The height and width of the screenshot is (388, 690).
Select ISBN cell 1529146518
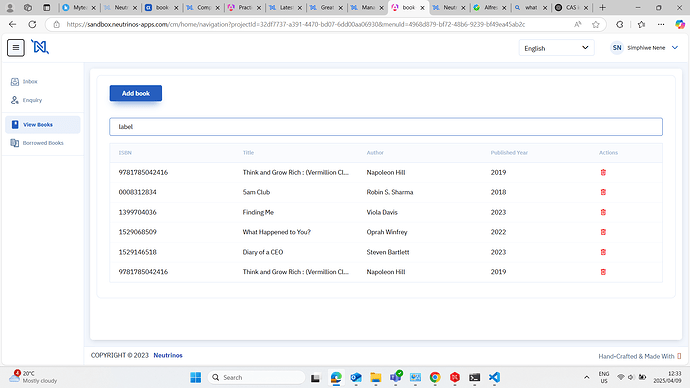pos(137,252)
